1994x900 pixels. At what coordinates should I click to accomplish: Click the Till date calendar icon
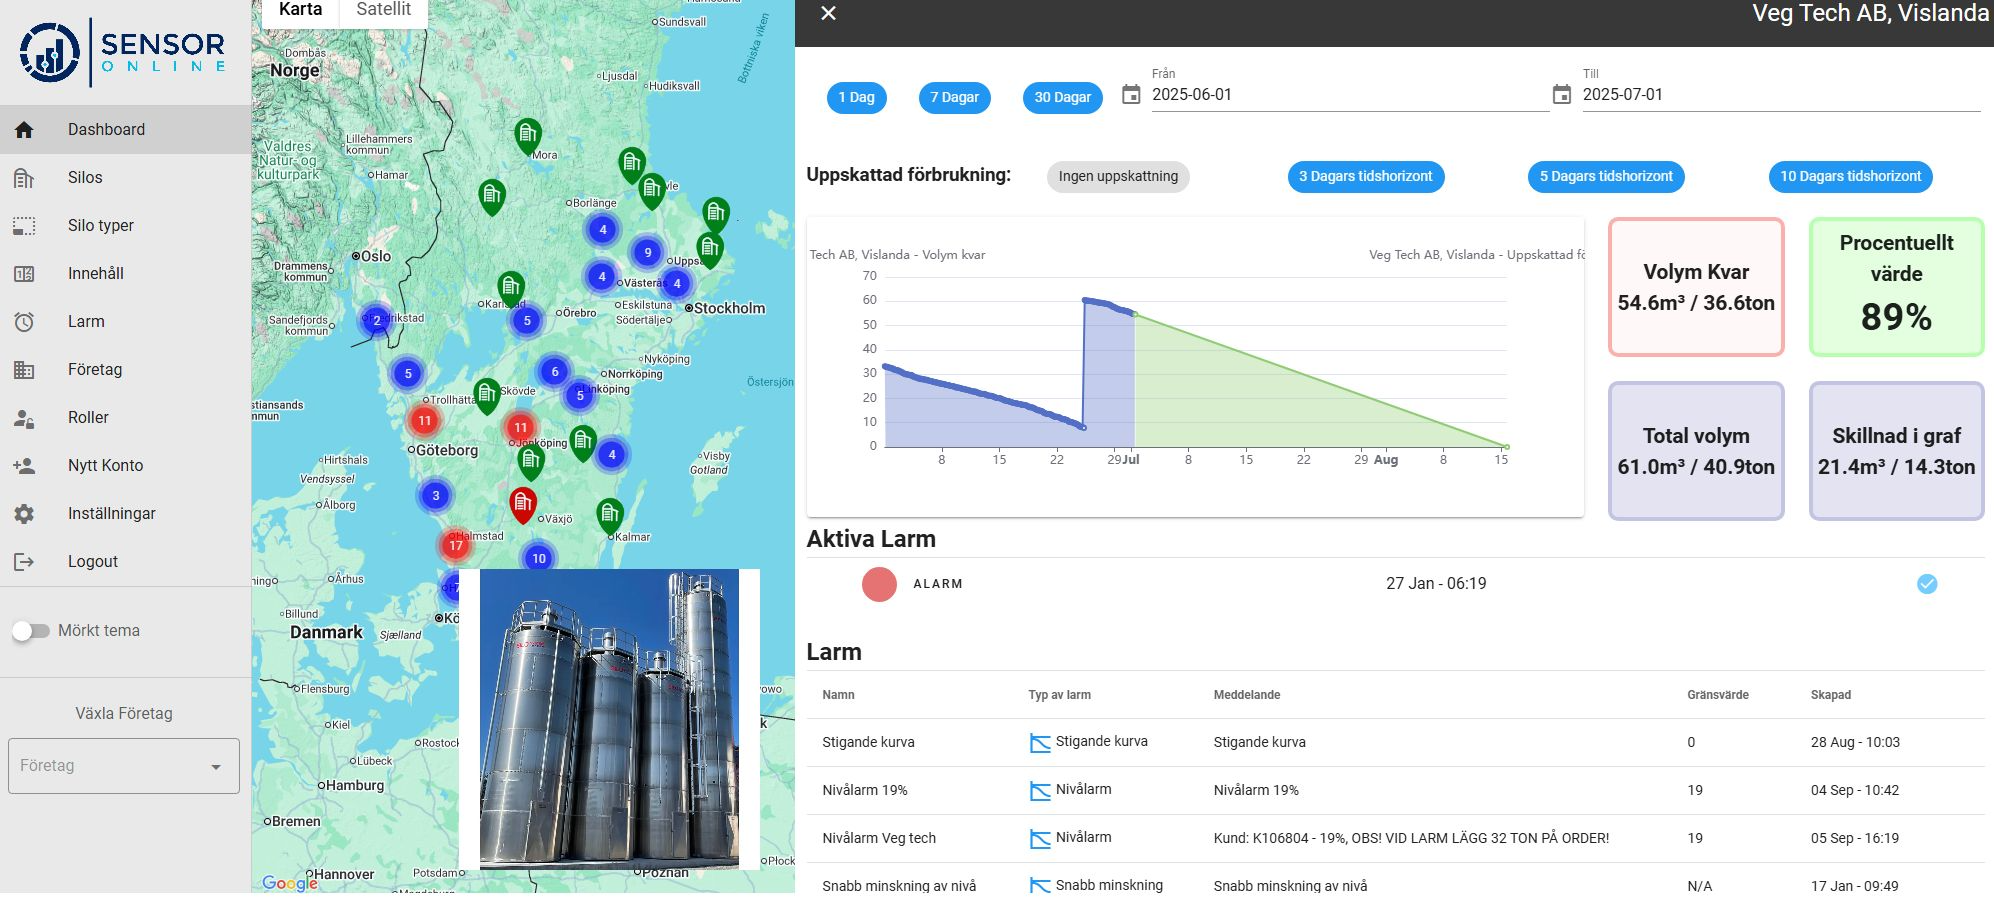1561,95
